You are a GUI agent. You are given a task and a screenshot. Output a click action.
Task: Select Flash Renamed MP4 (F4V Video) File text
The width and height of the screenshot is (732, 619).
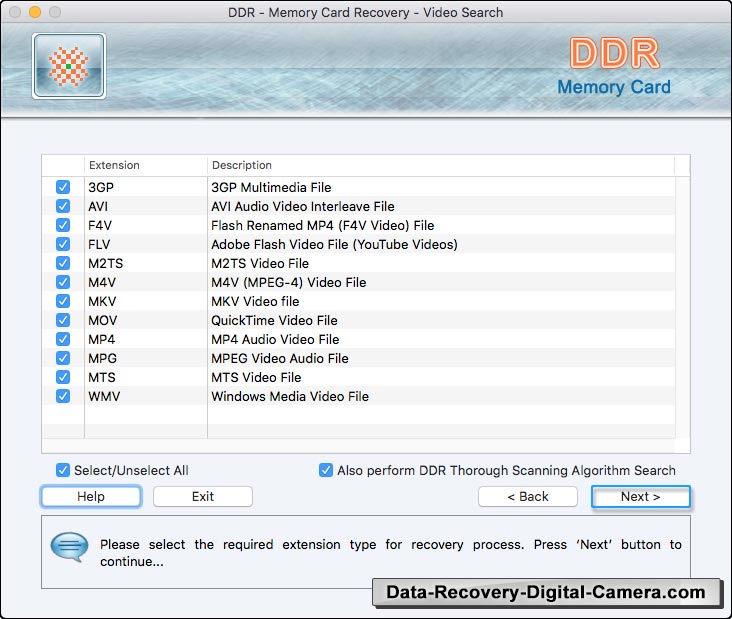coord(323,225)
